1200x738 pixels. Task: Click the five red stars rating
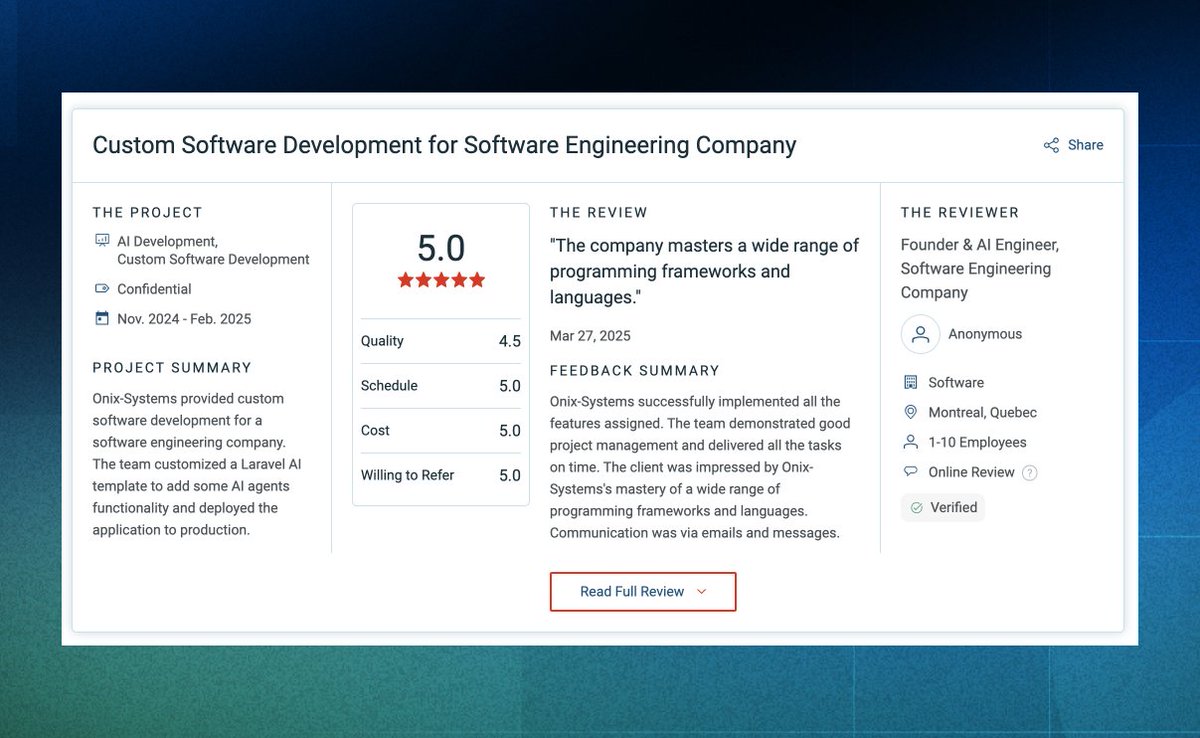[x=441, y=280]
